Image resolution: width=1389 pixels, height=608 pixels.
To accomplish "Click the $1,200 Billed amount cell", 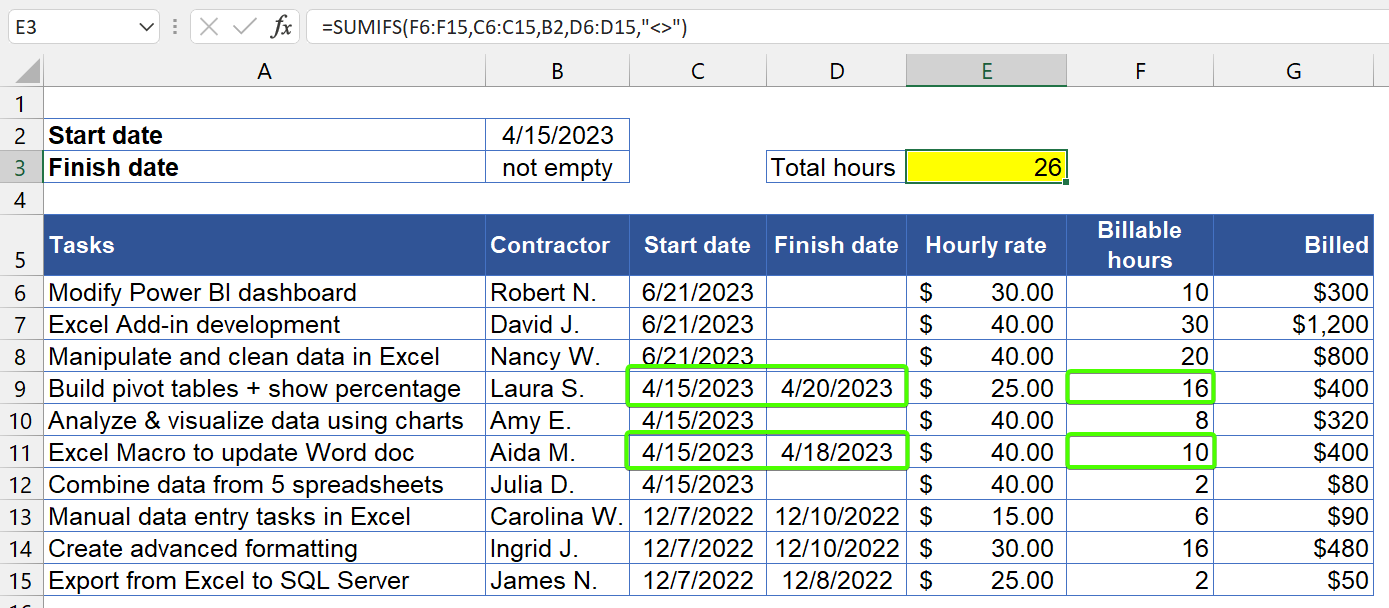I will click(1293, 322).
